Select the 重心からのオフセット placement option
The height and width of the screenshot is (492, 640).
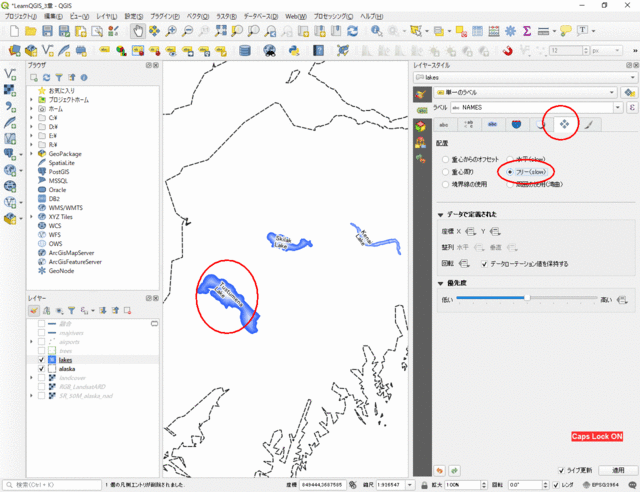(446, 159)
